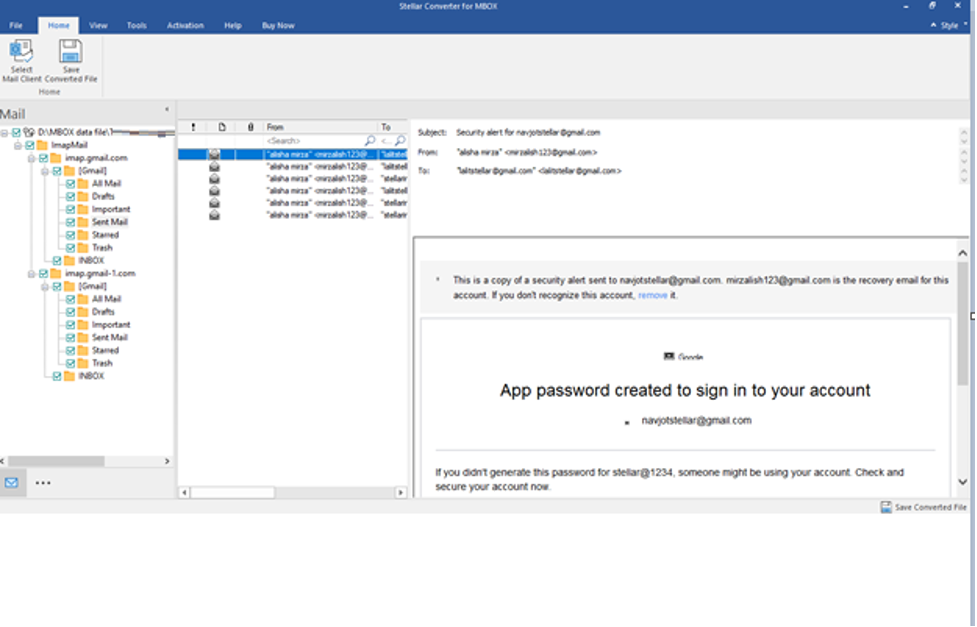Select Starred folder under imap.gmail.com
This screenshot has width=977, height=627.
point(105,235)
